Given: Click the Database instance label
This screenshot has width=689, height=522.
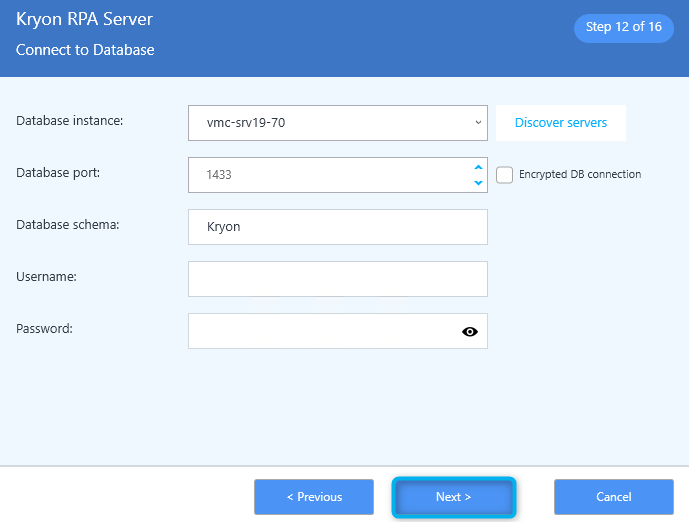Looking at the screenshot, I should [69, 121].
